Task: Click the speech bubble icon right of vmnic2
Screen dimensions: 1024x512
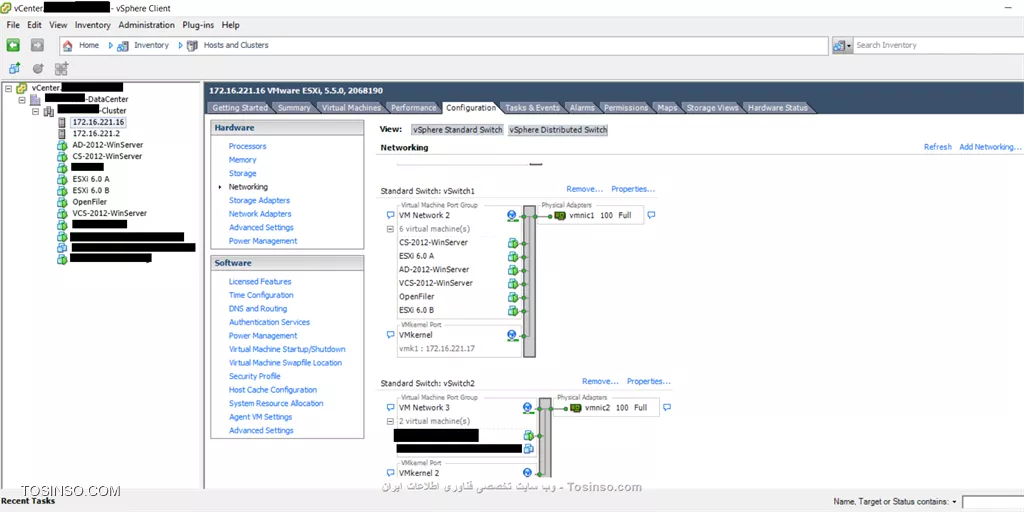Action: pyautogui.click(x=667, y=407)
